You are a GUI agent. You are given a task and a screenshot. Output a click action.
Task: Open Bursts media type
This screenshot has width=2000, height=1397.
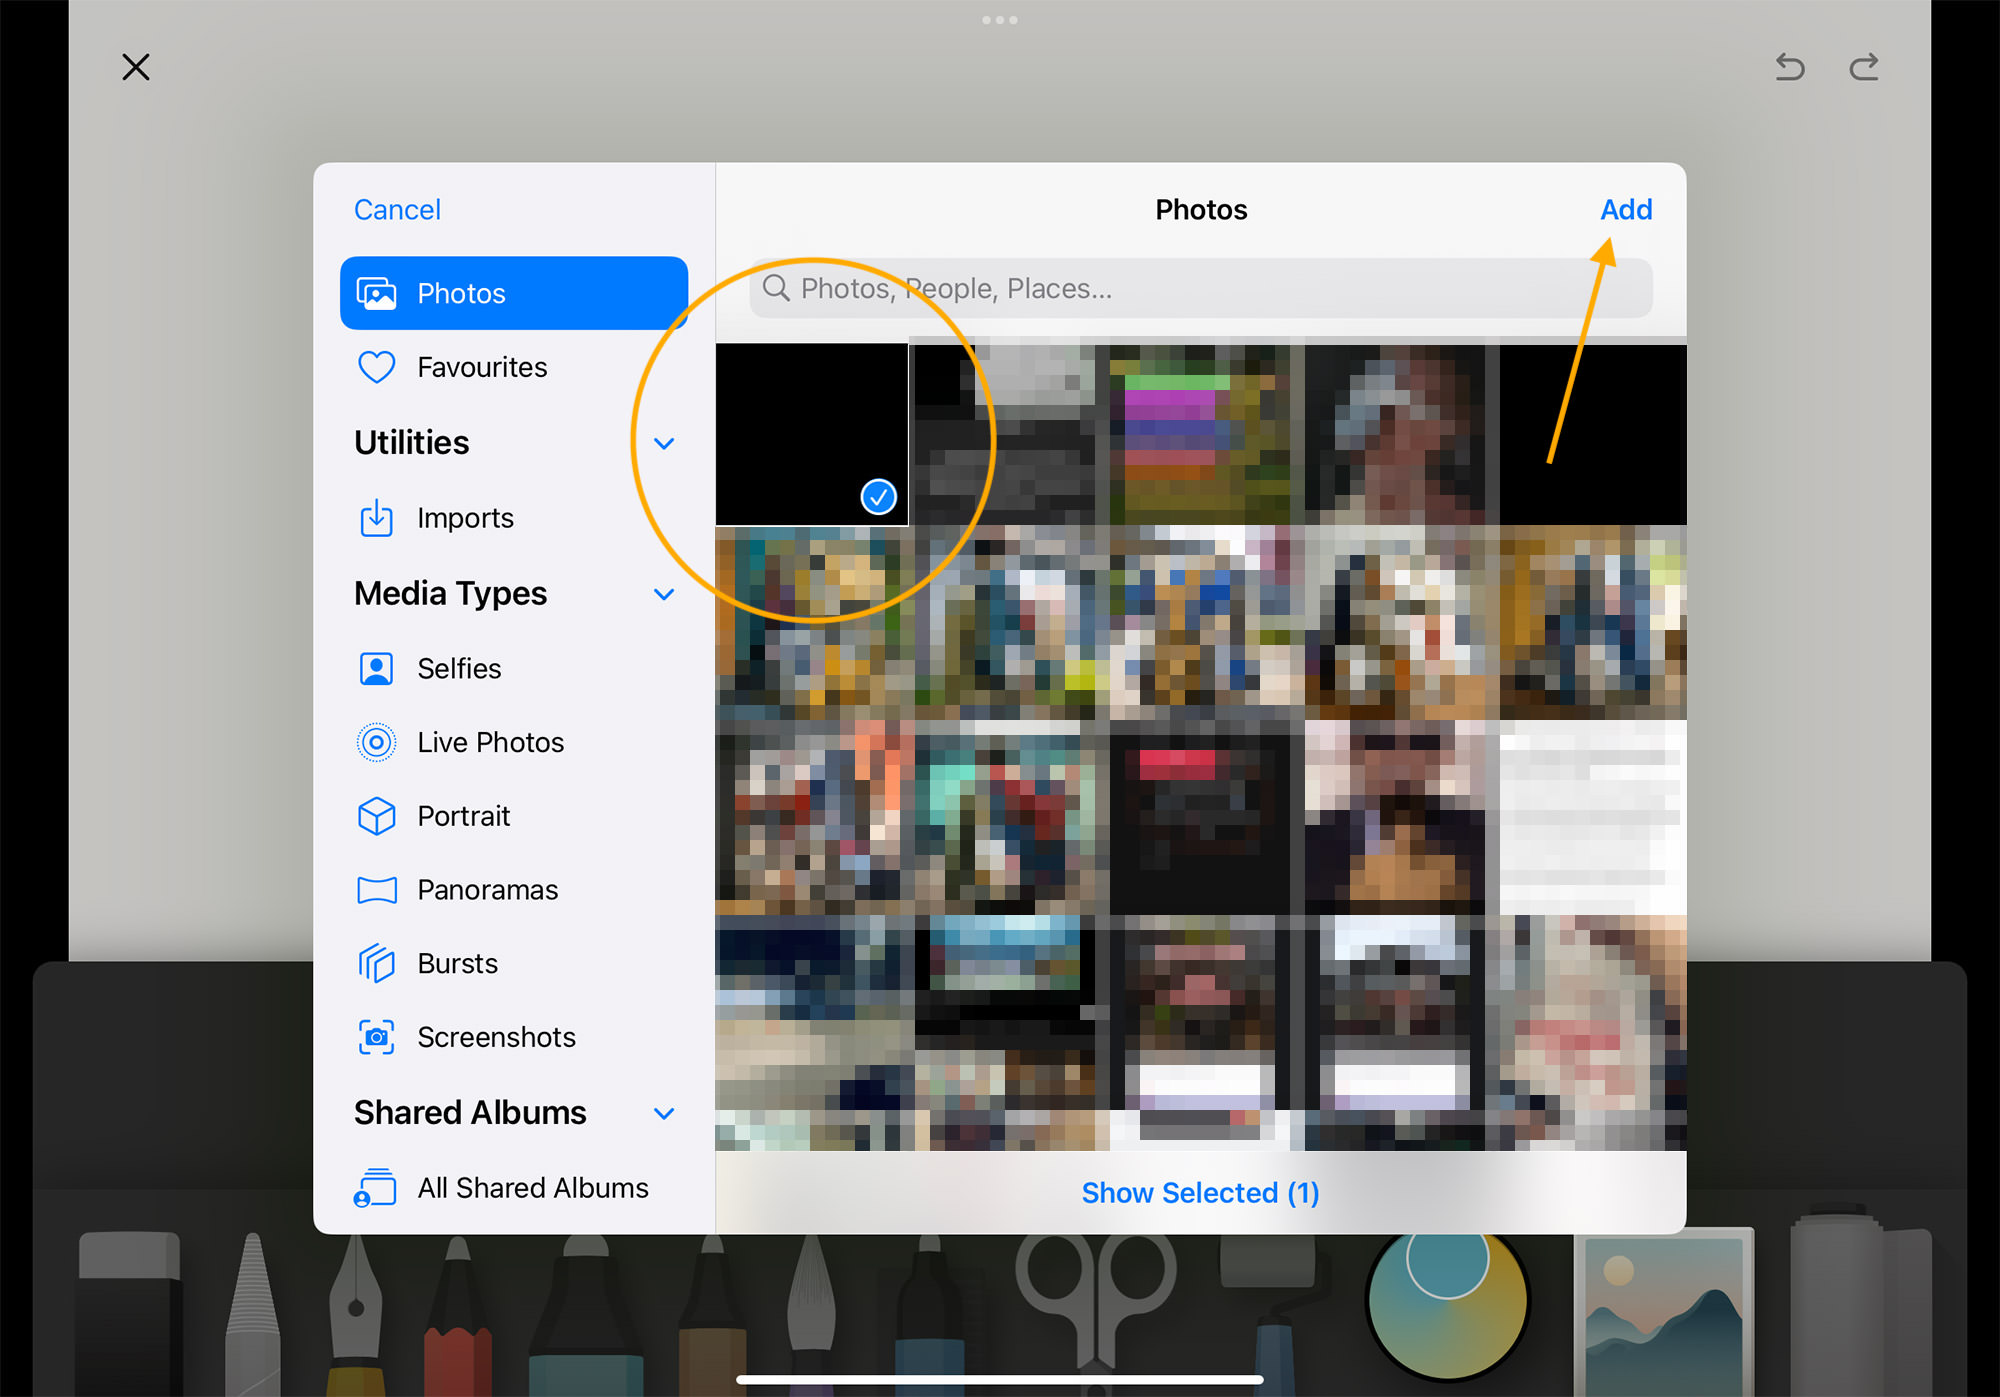[x=514, y=964]
